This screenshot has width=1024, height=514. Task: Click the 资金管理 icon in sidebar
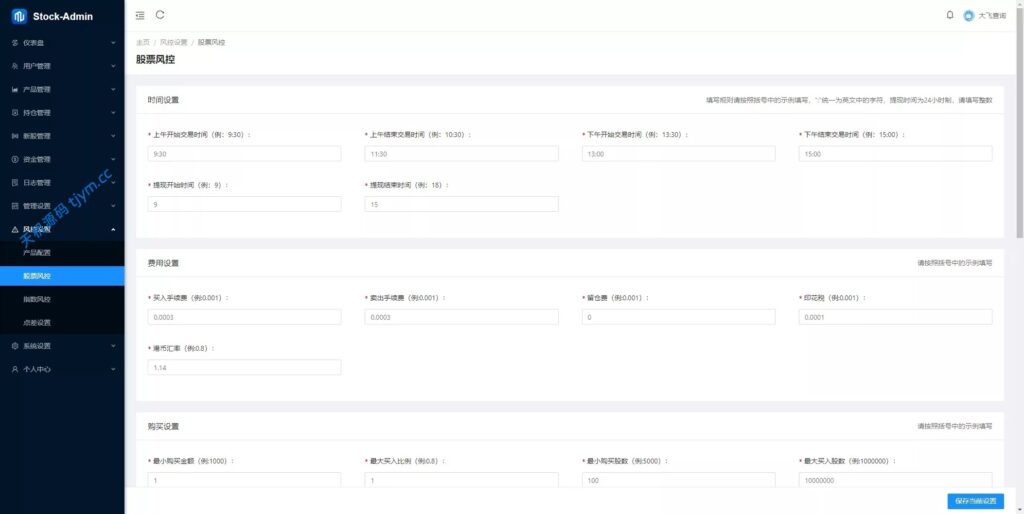[15, 159]
